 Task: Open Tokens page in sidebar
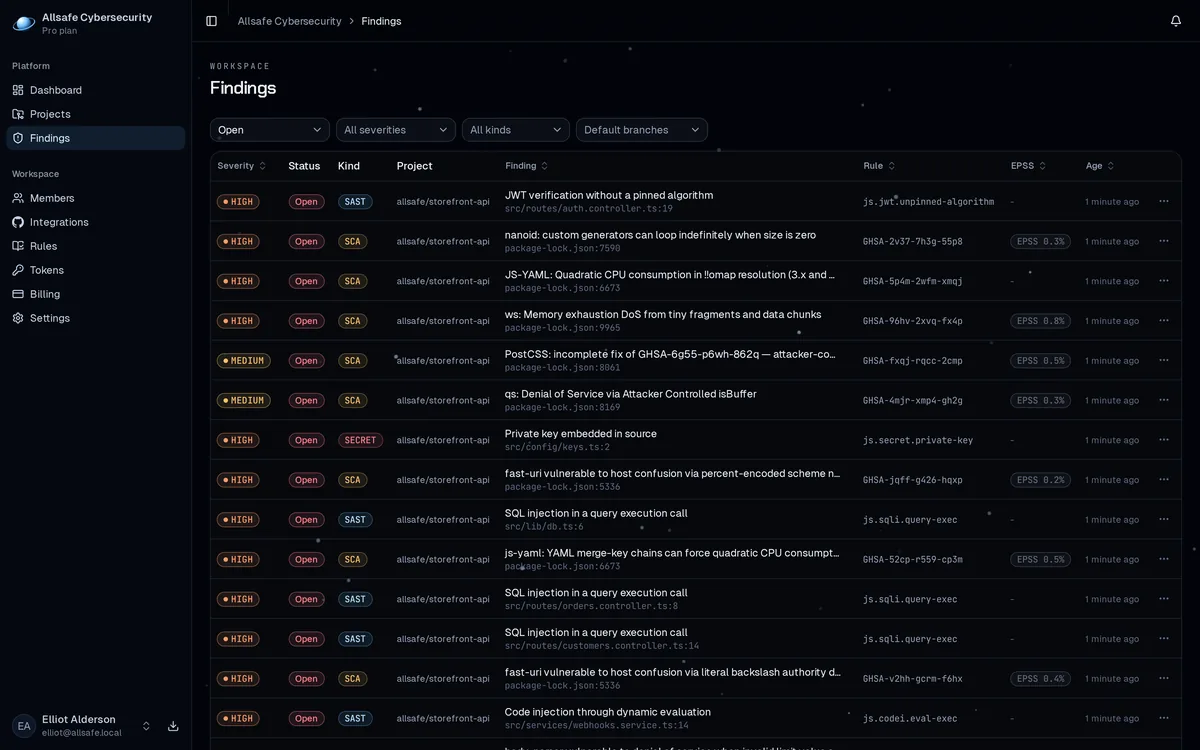click(96, 270)
